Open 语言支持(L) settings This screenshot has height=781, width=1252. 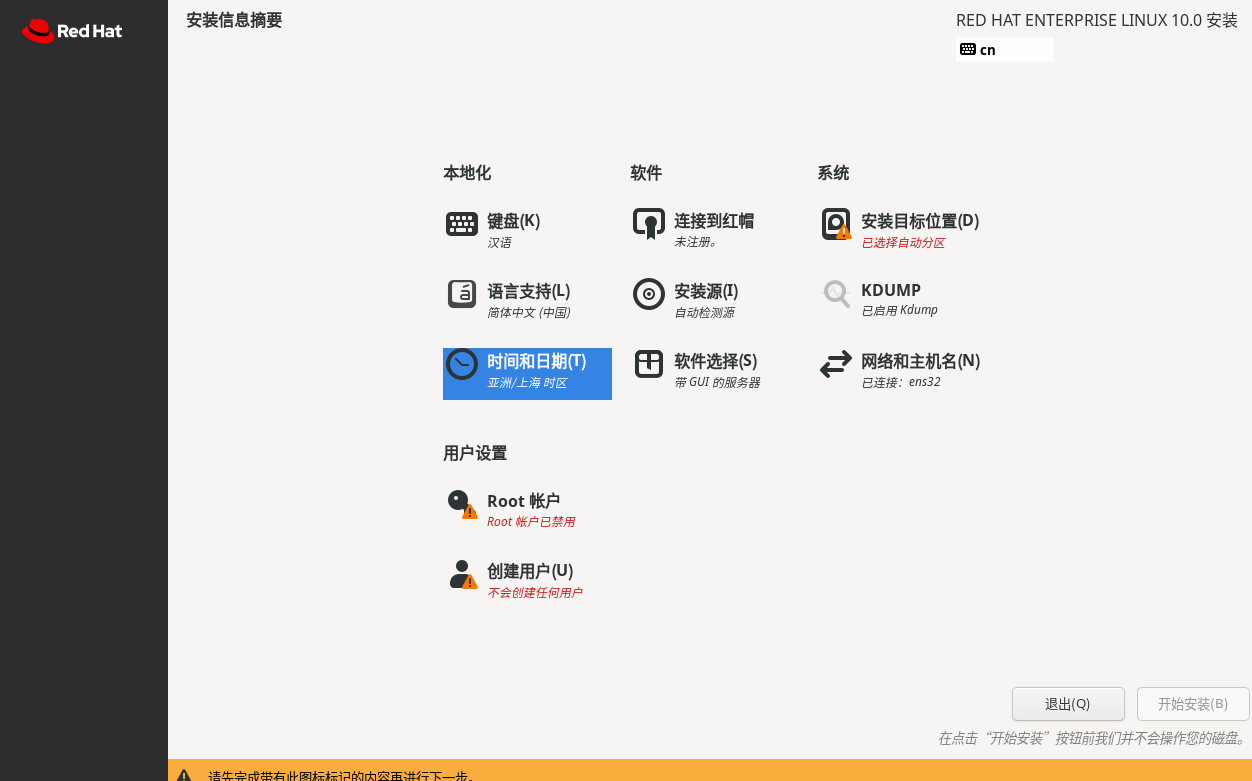pos(528,291)
